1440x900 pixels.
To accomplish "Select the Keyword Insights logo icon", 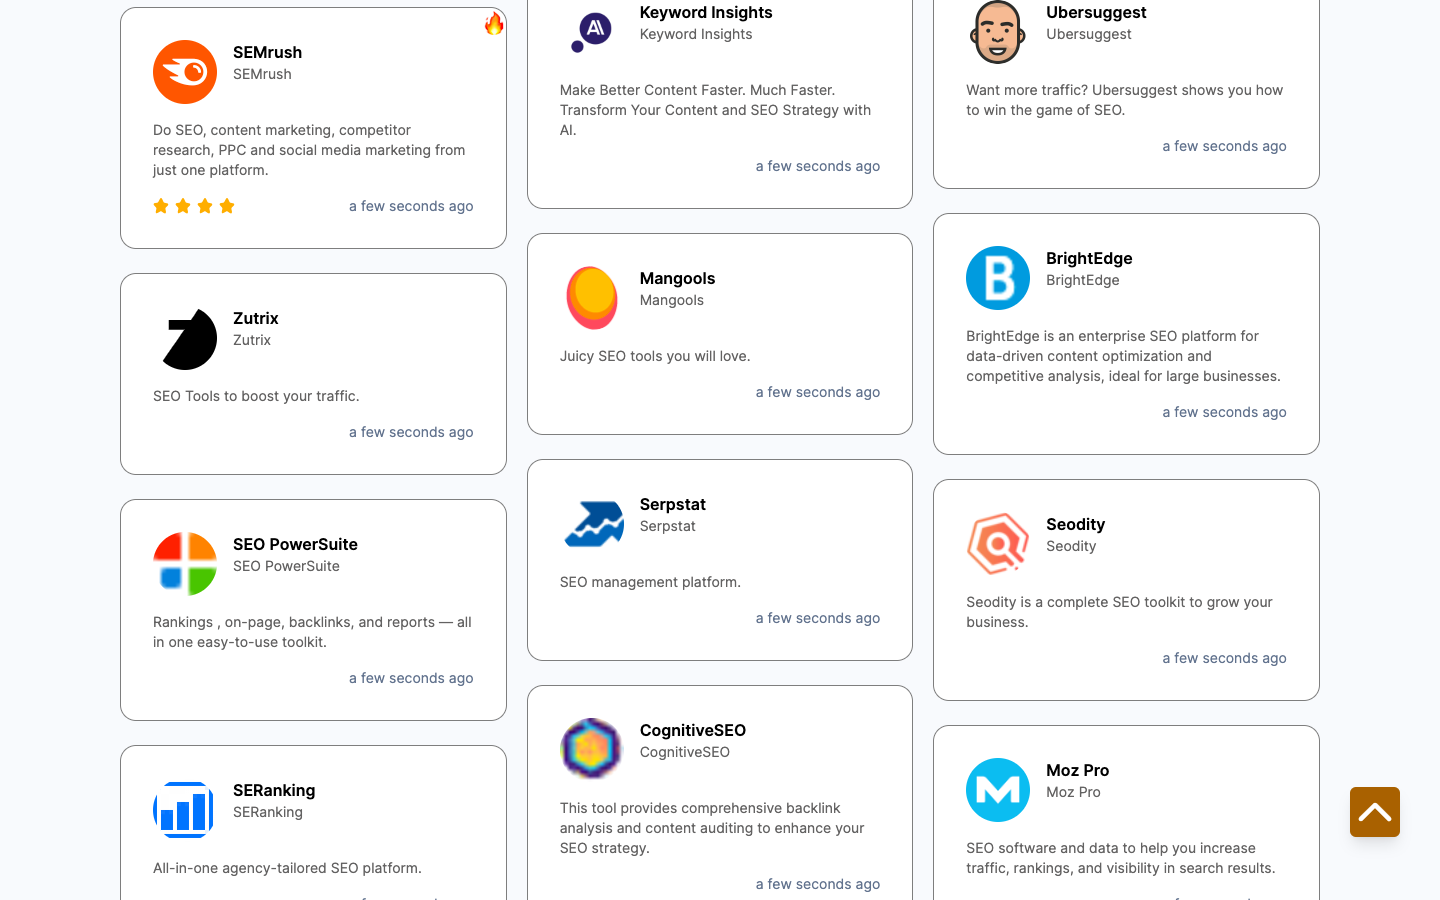I will [x=592, y=30].
